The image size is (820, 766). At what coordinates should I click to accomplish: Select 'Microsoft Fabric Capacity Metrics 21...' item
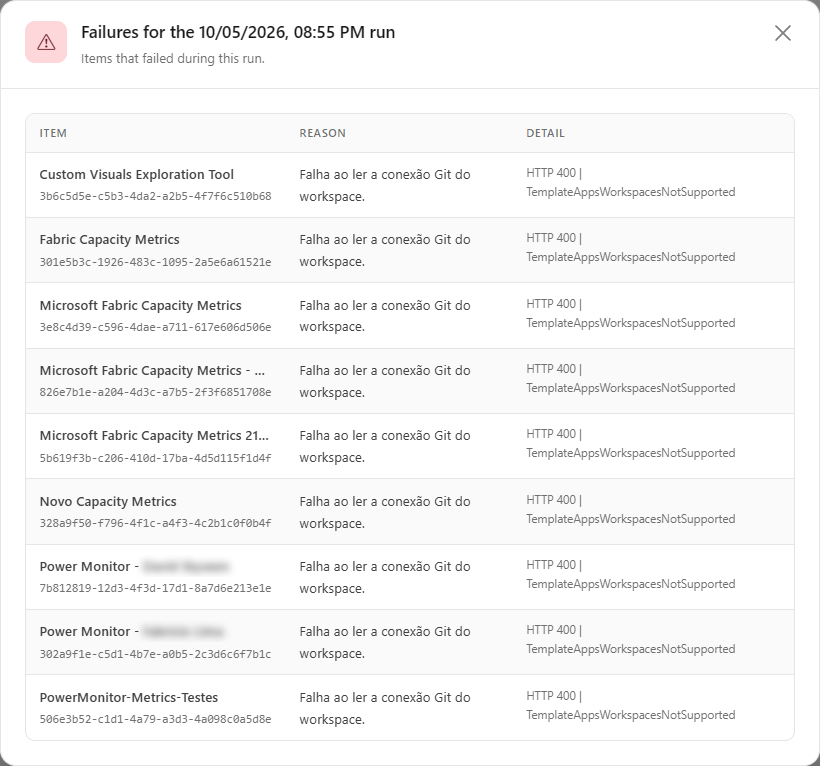(154, 436)
